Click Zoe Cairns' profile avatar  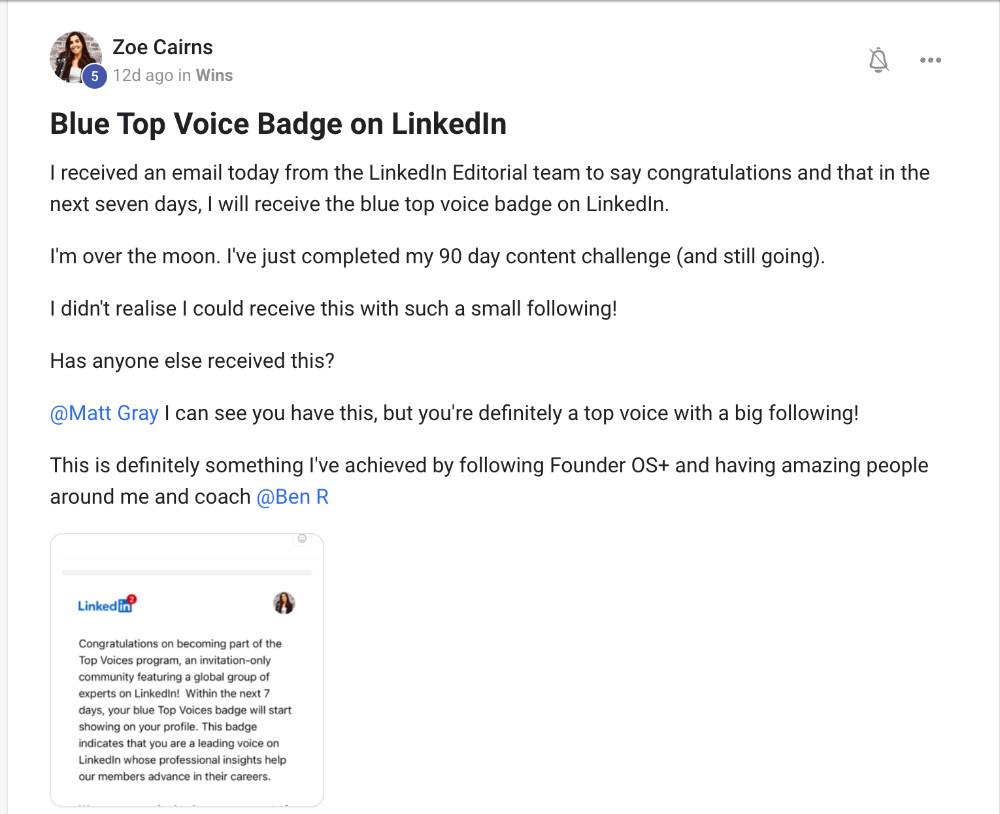coord(75,56)
